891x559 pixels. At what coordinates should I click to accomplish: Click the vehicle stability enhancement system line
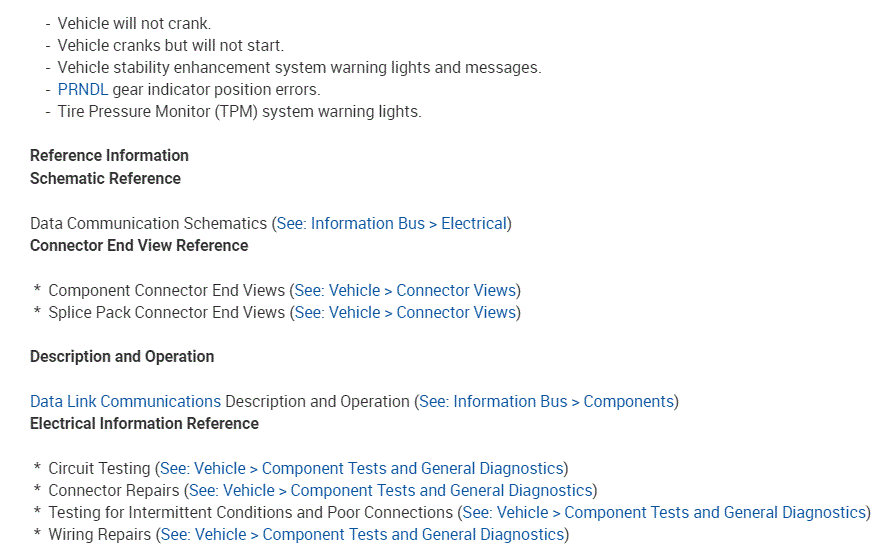click(x=299, y=68)
